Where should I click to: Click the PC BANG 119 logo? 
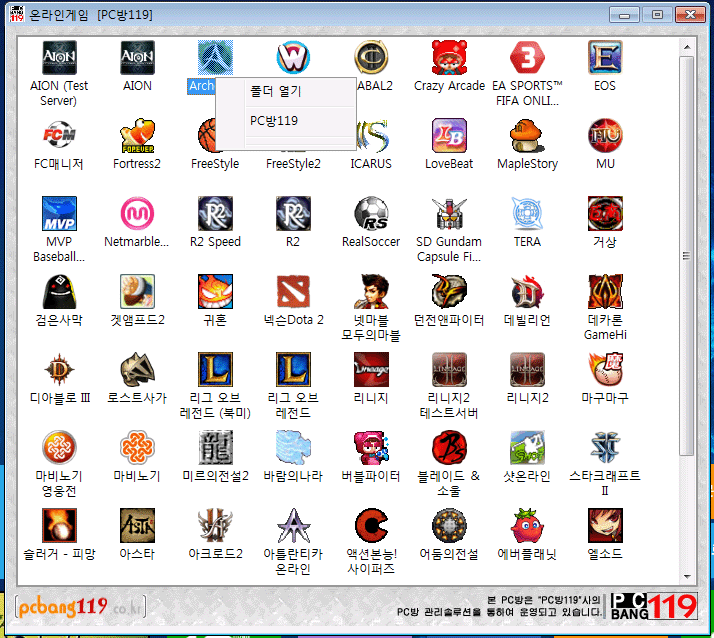pos(653,606)
